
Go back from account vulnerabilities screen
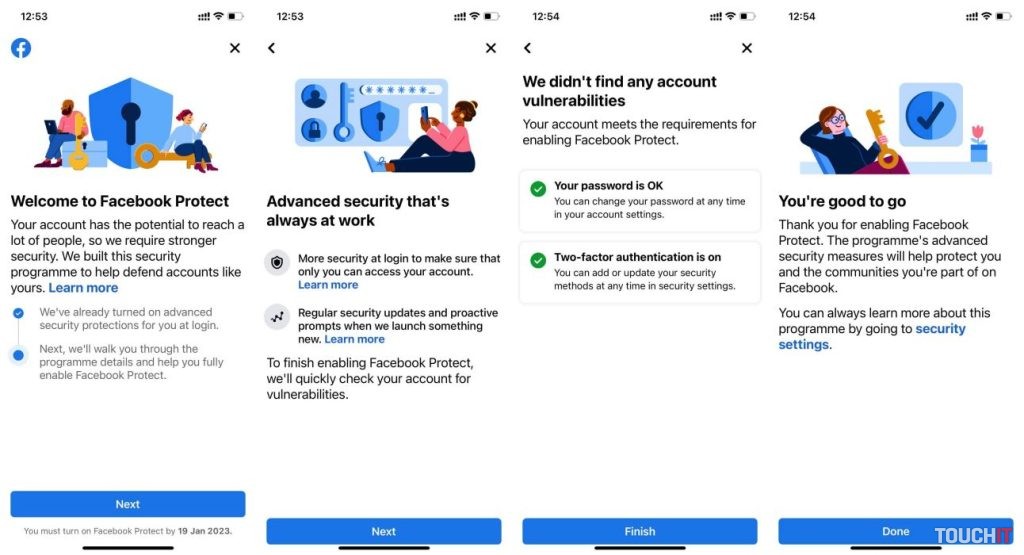coord(528,48)
